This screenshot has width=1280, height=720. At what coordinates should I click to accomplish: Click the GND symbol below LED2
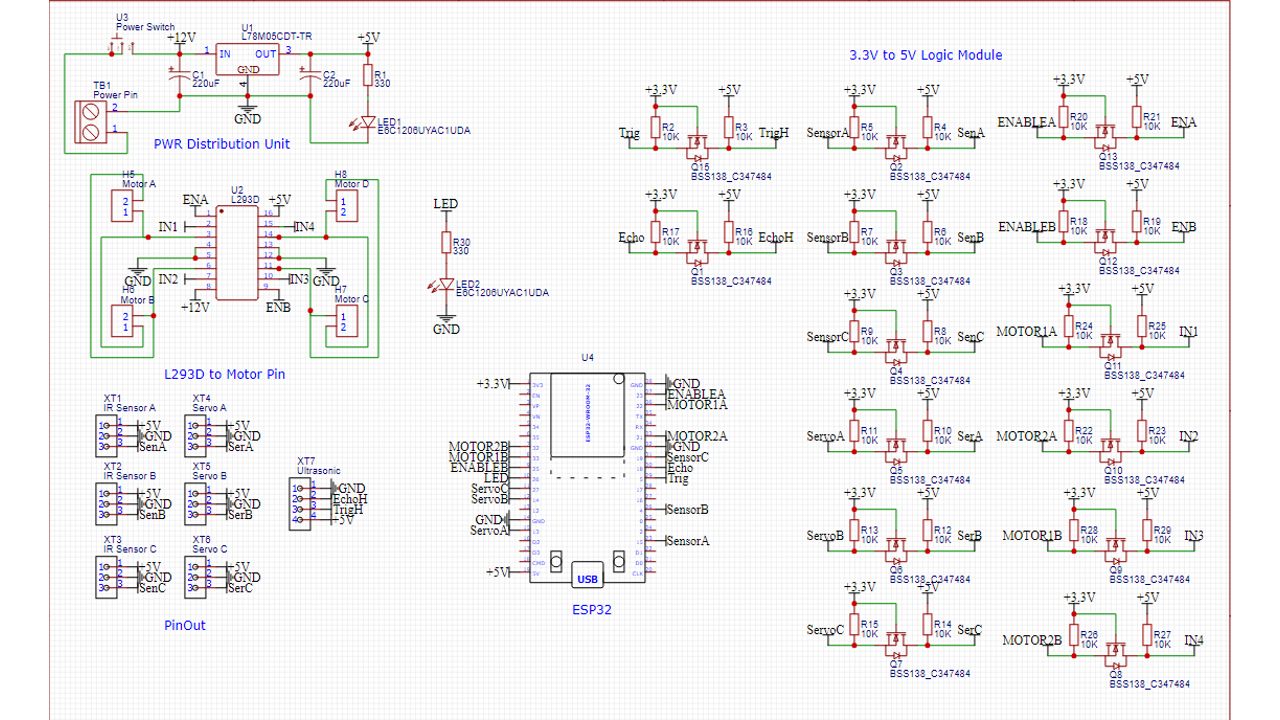[446, 324]
